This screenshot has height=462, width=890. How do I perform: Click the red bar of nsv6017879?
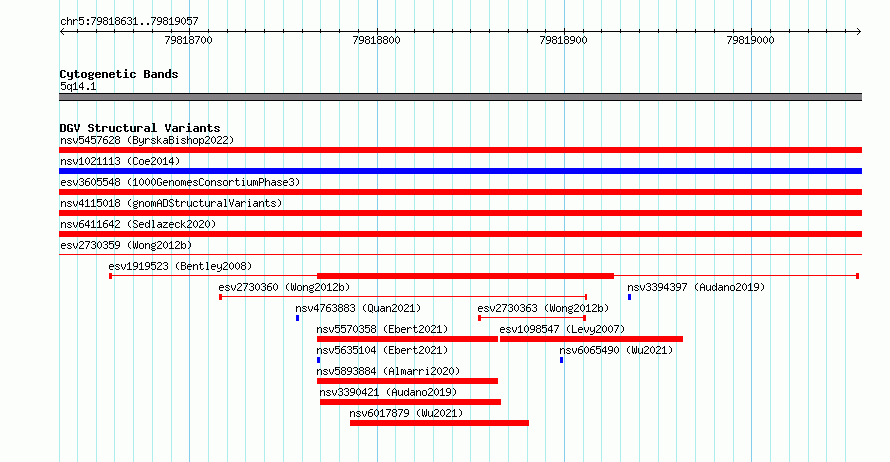click(x=439, y=423)
